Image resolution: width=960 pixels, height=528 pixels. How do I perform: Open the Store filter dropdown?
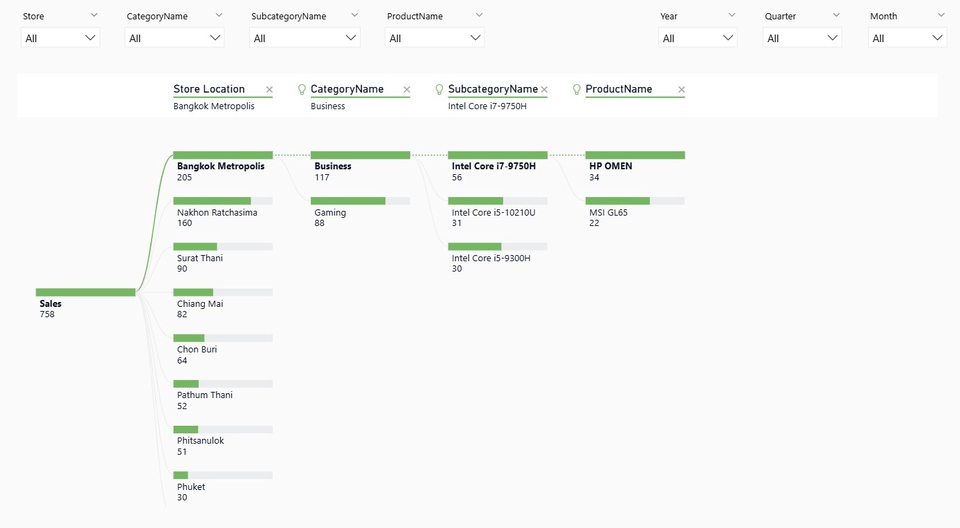(60, 38)
